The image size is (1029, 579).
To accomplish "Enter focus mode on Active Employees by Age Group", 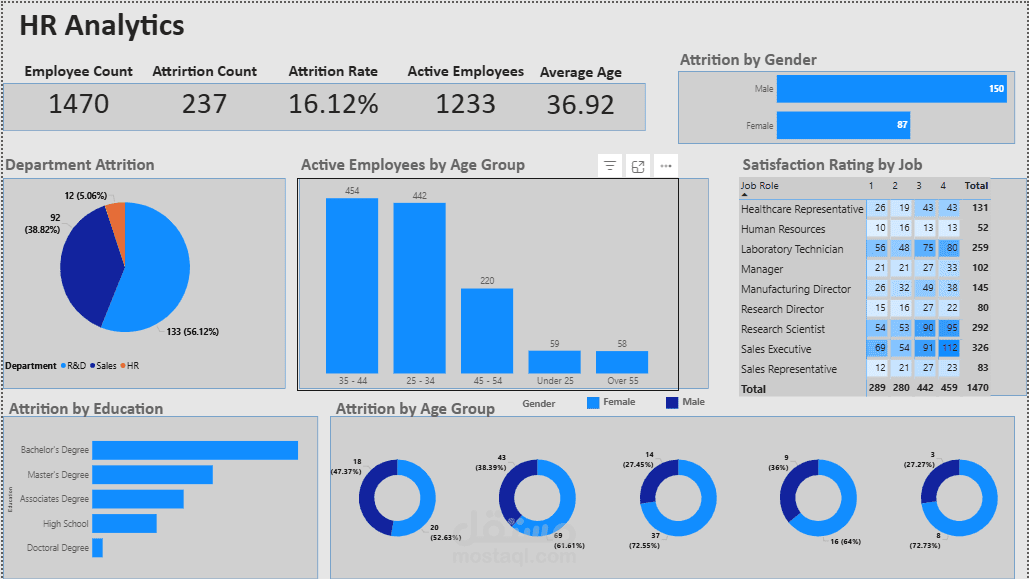I will [x=637, y=165].
